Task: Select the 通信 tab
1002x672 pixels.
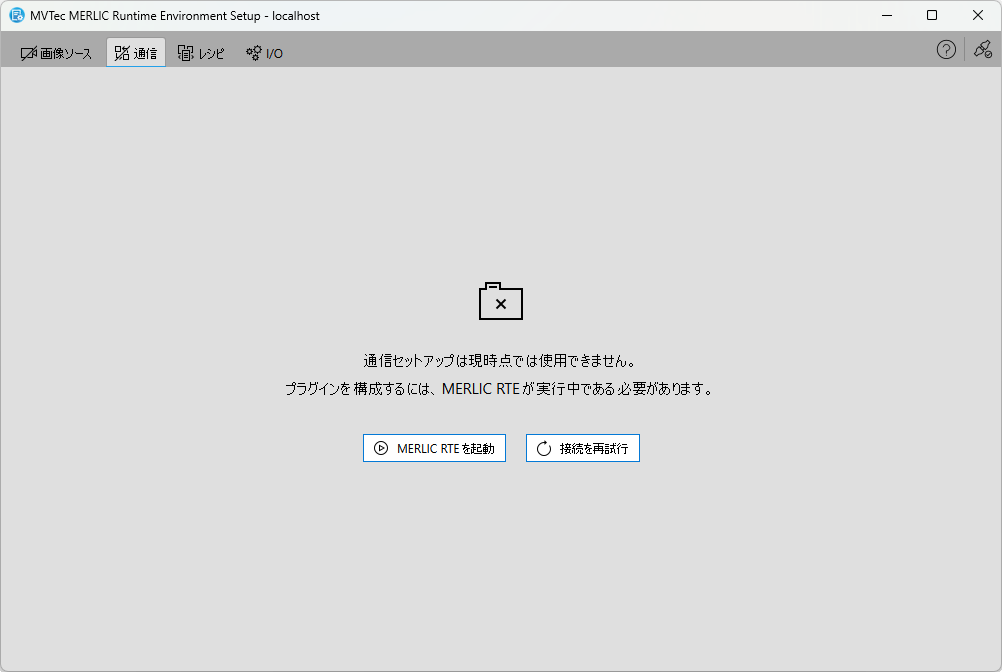Action: click(x=136, y=53)
